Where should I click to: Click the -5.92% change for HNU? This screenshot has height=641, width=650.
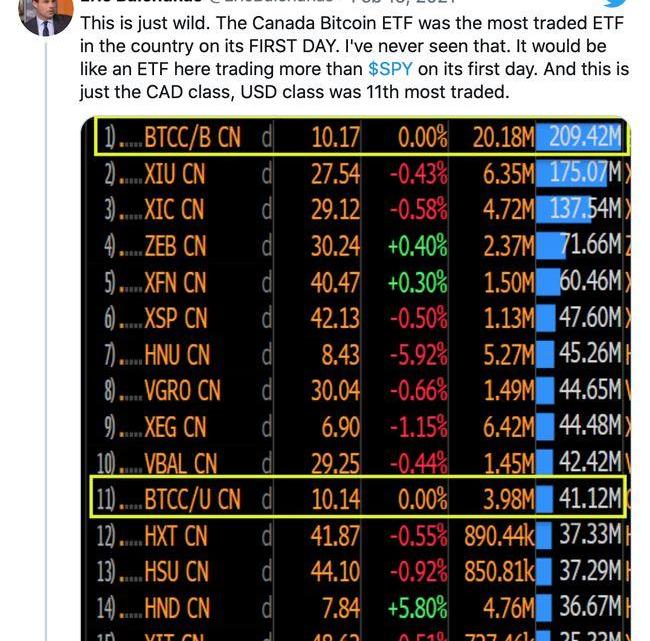pos(418,354)
